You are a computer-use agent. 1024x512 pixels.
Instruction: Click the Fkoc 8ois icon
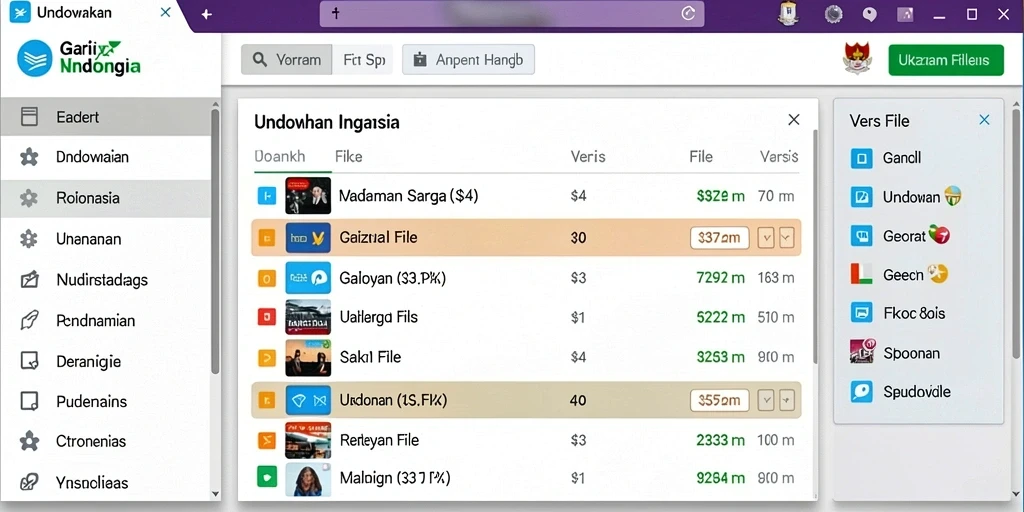tap(861, 313)
